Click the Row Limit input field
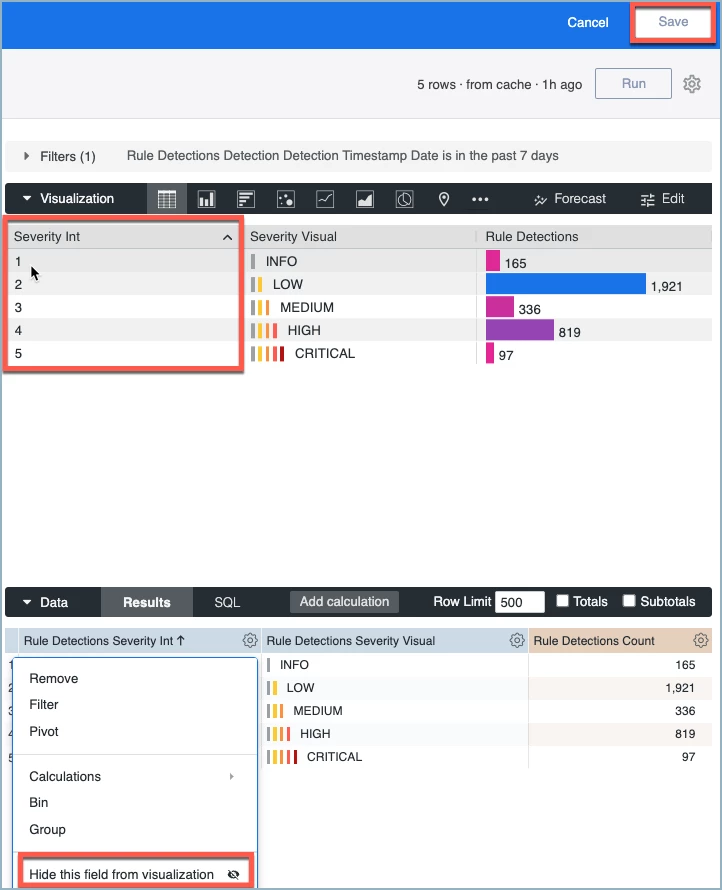The width and height of the screenshot is (722, 890). tap(519, 602)
